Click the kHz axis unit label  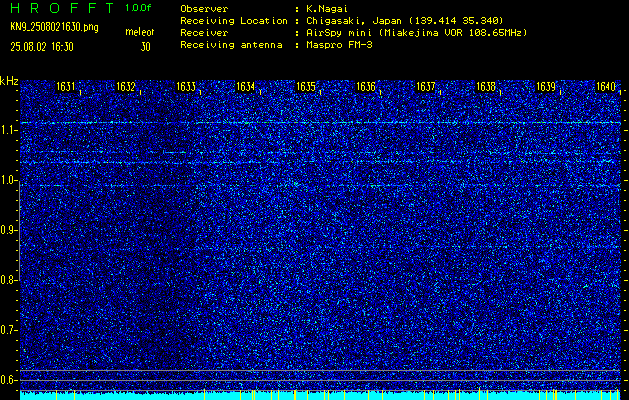9,81
